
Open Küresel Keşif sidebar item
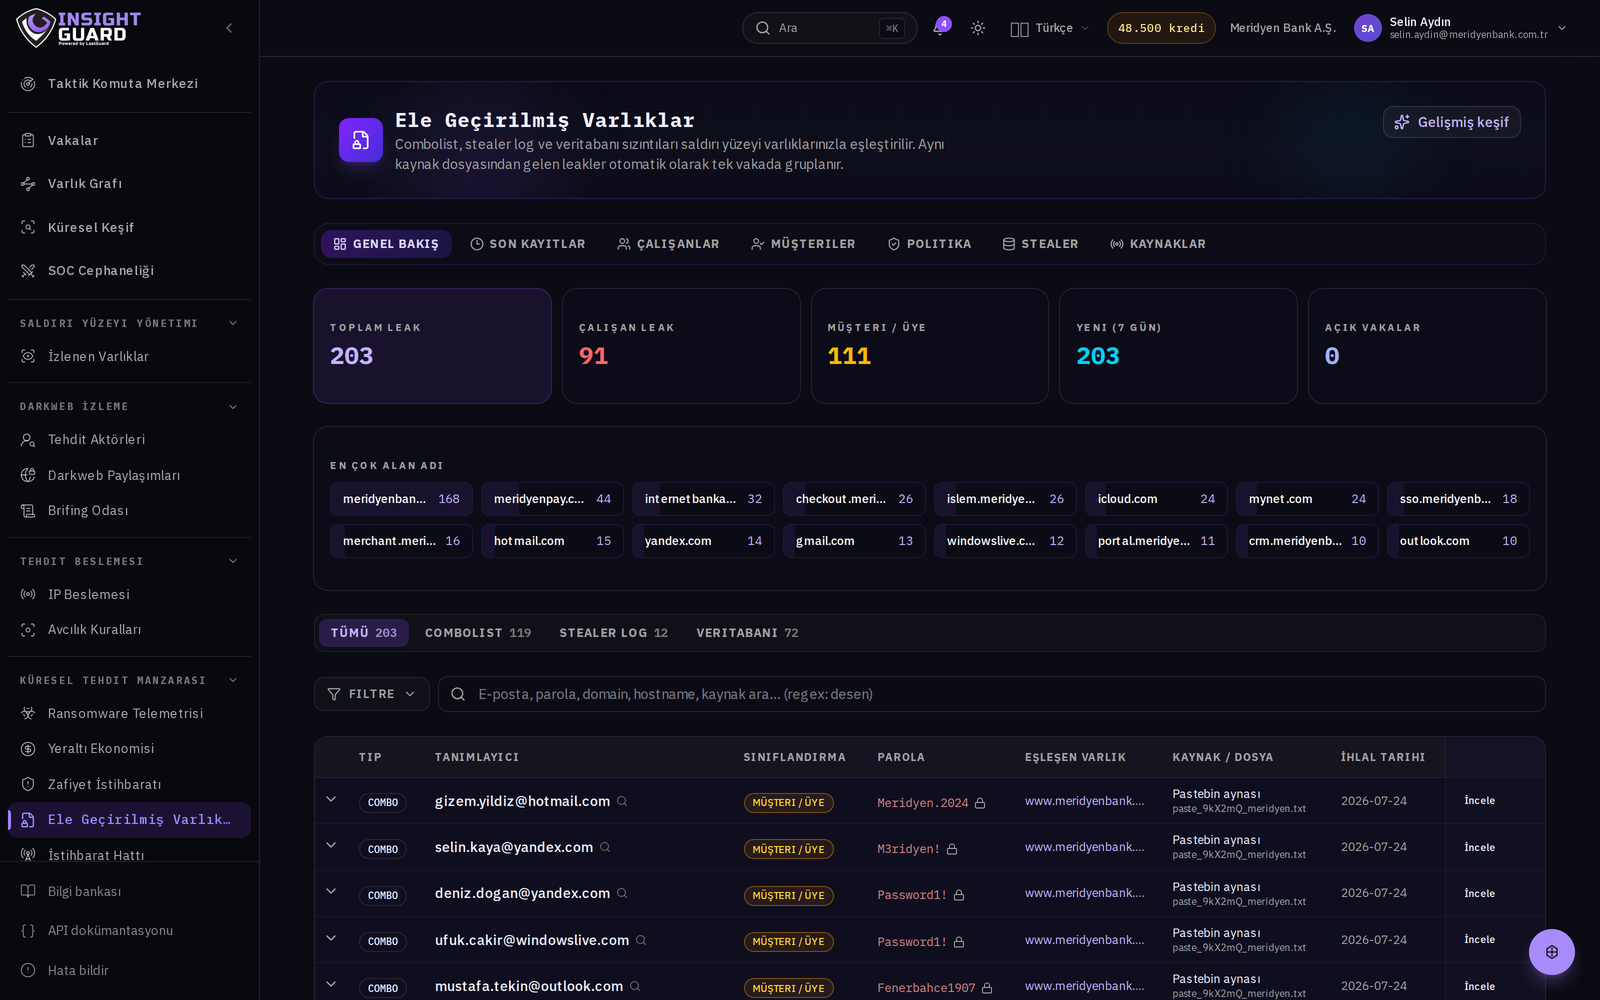click(129, 228)
